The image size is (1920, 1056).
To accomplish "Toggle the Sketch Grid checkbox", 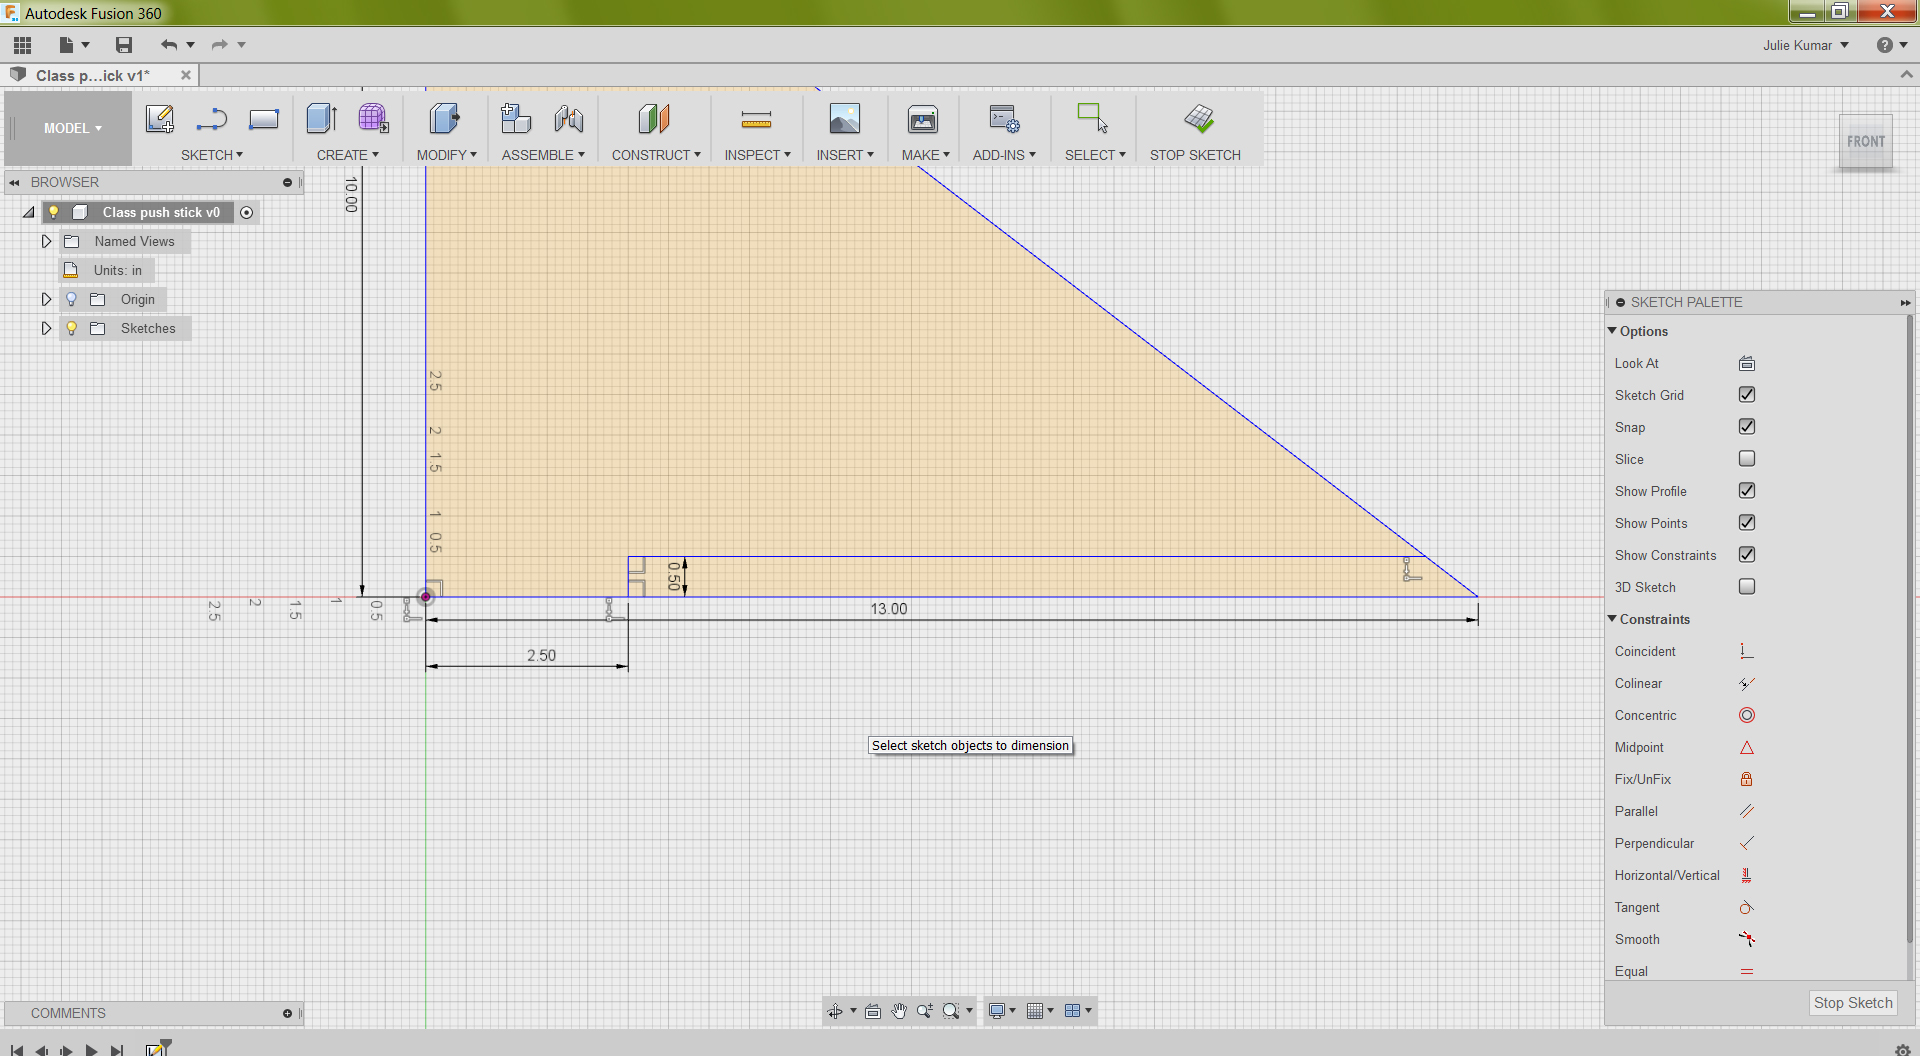I will [x=1747, y=395].
